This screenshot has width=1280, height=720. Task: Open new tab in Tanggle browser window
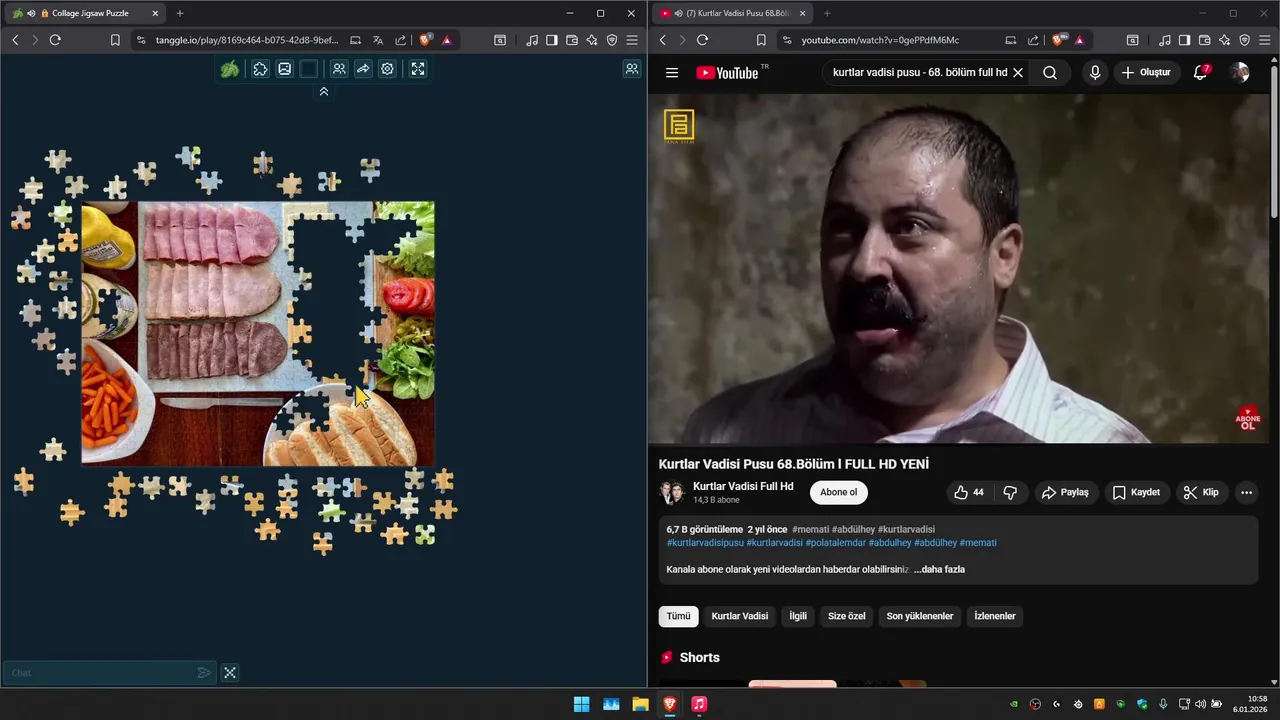pyautogui.click(x=180, y=13)
